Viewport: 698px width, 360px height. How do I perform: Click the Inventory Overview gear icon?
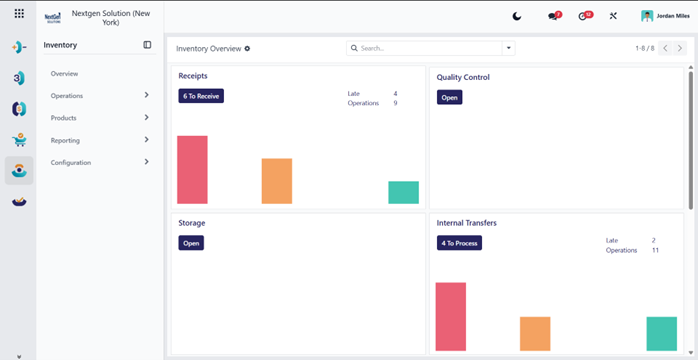click(x=247, y=49)
